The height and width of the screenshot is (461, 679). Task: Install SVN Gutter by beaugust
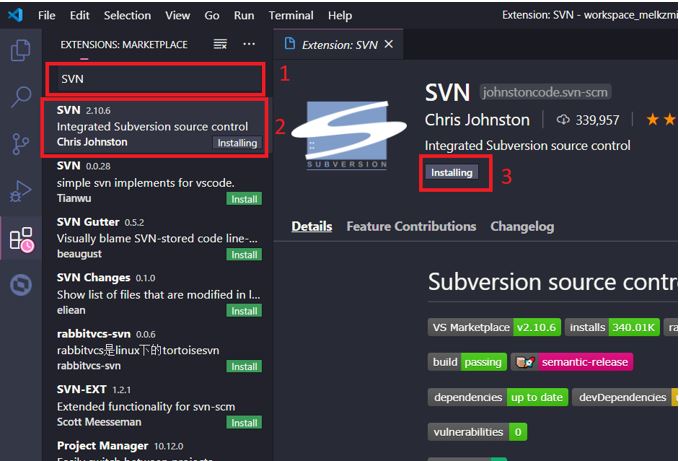pyautogui.click(x=244, y=255)
